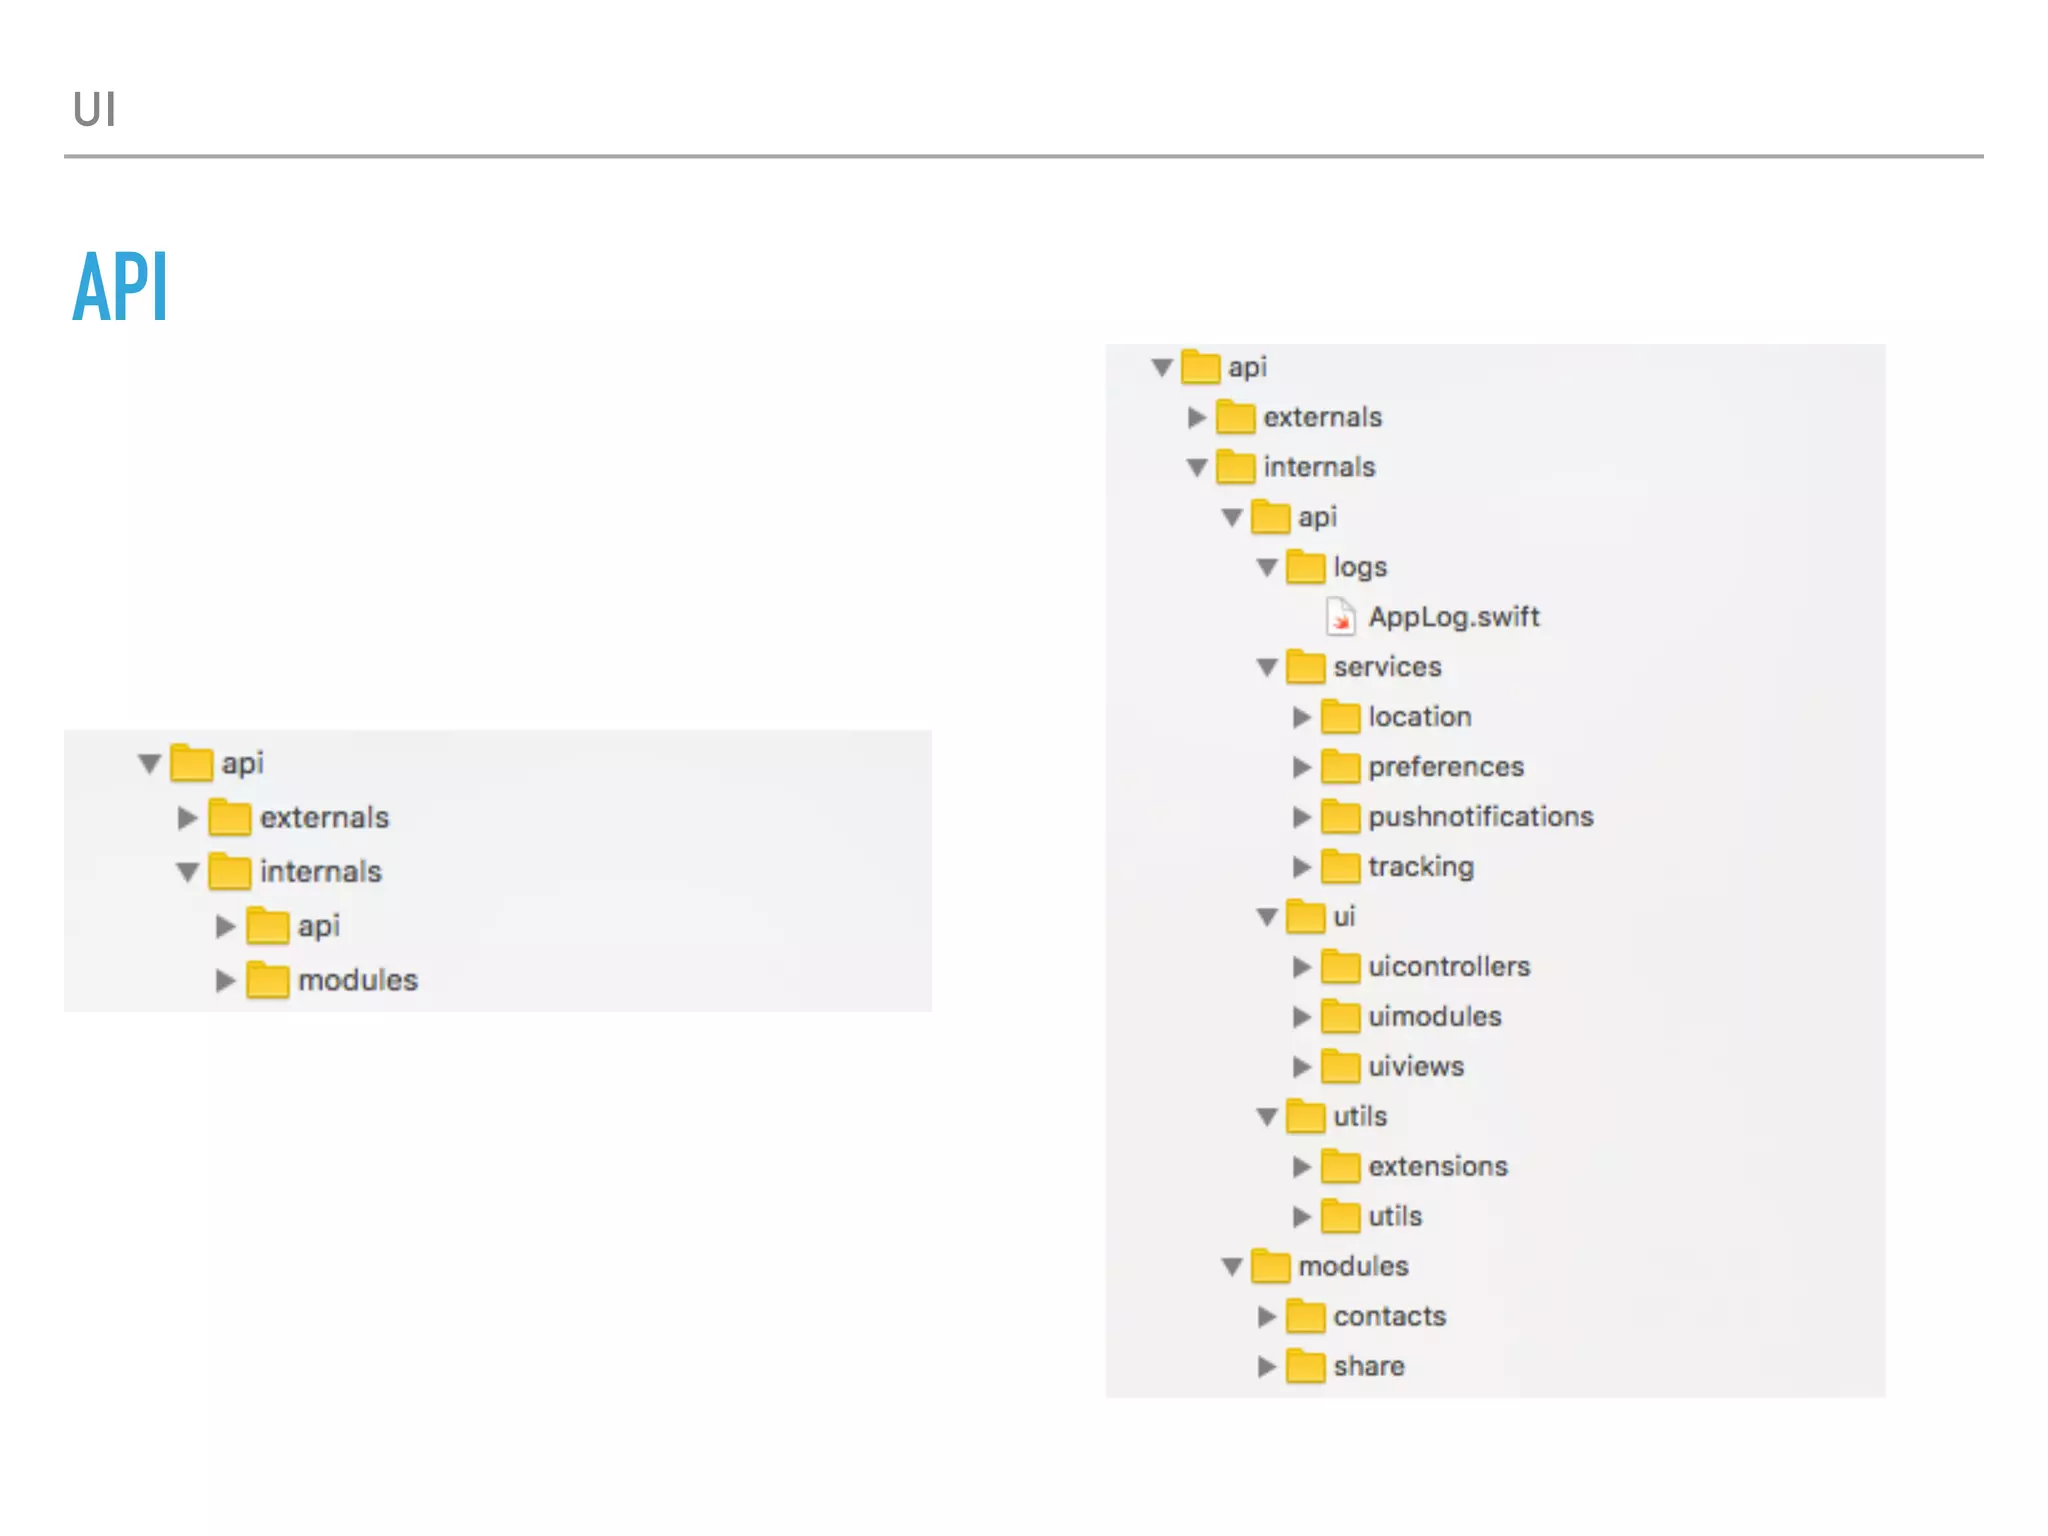Expand the tracking folder triangle
The width and height of the screenshot is (2048, 1536).
click(1301, 867)
